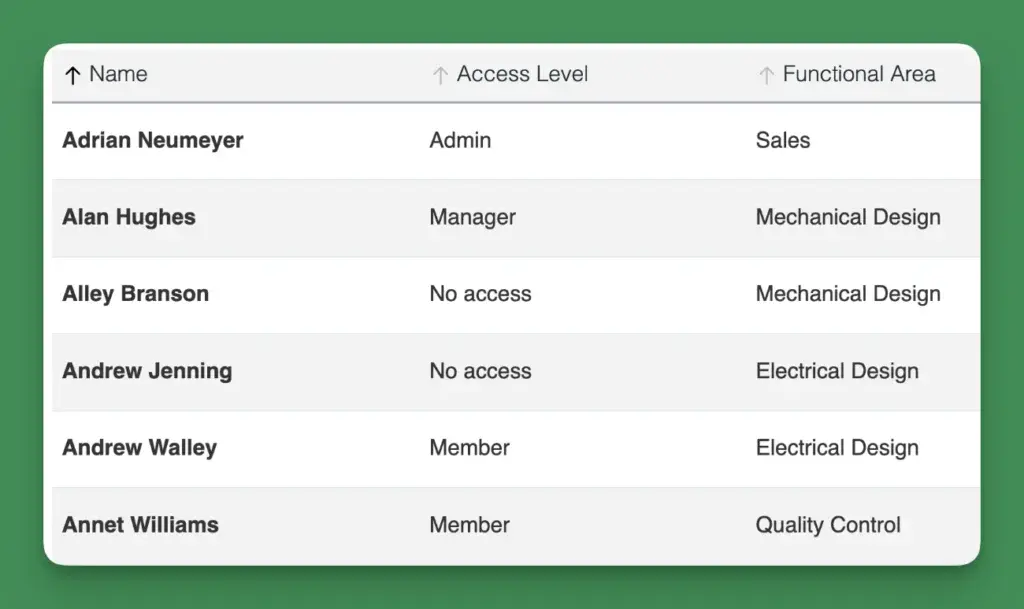Open Adrian Neumeyer's user row

153,141
